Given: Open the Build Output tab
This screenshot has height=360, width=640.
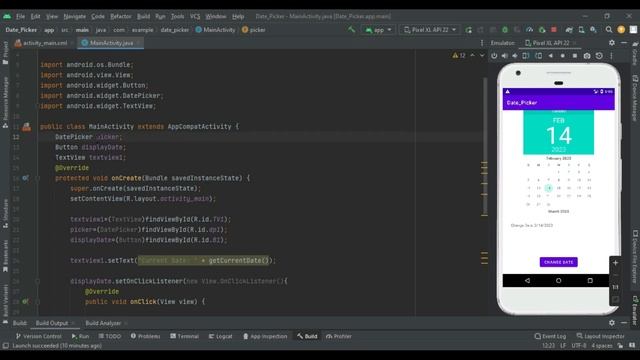Looking at the screenshot, I should point(52,323).
